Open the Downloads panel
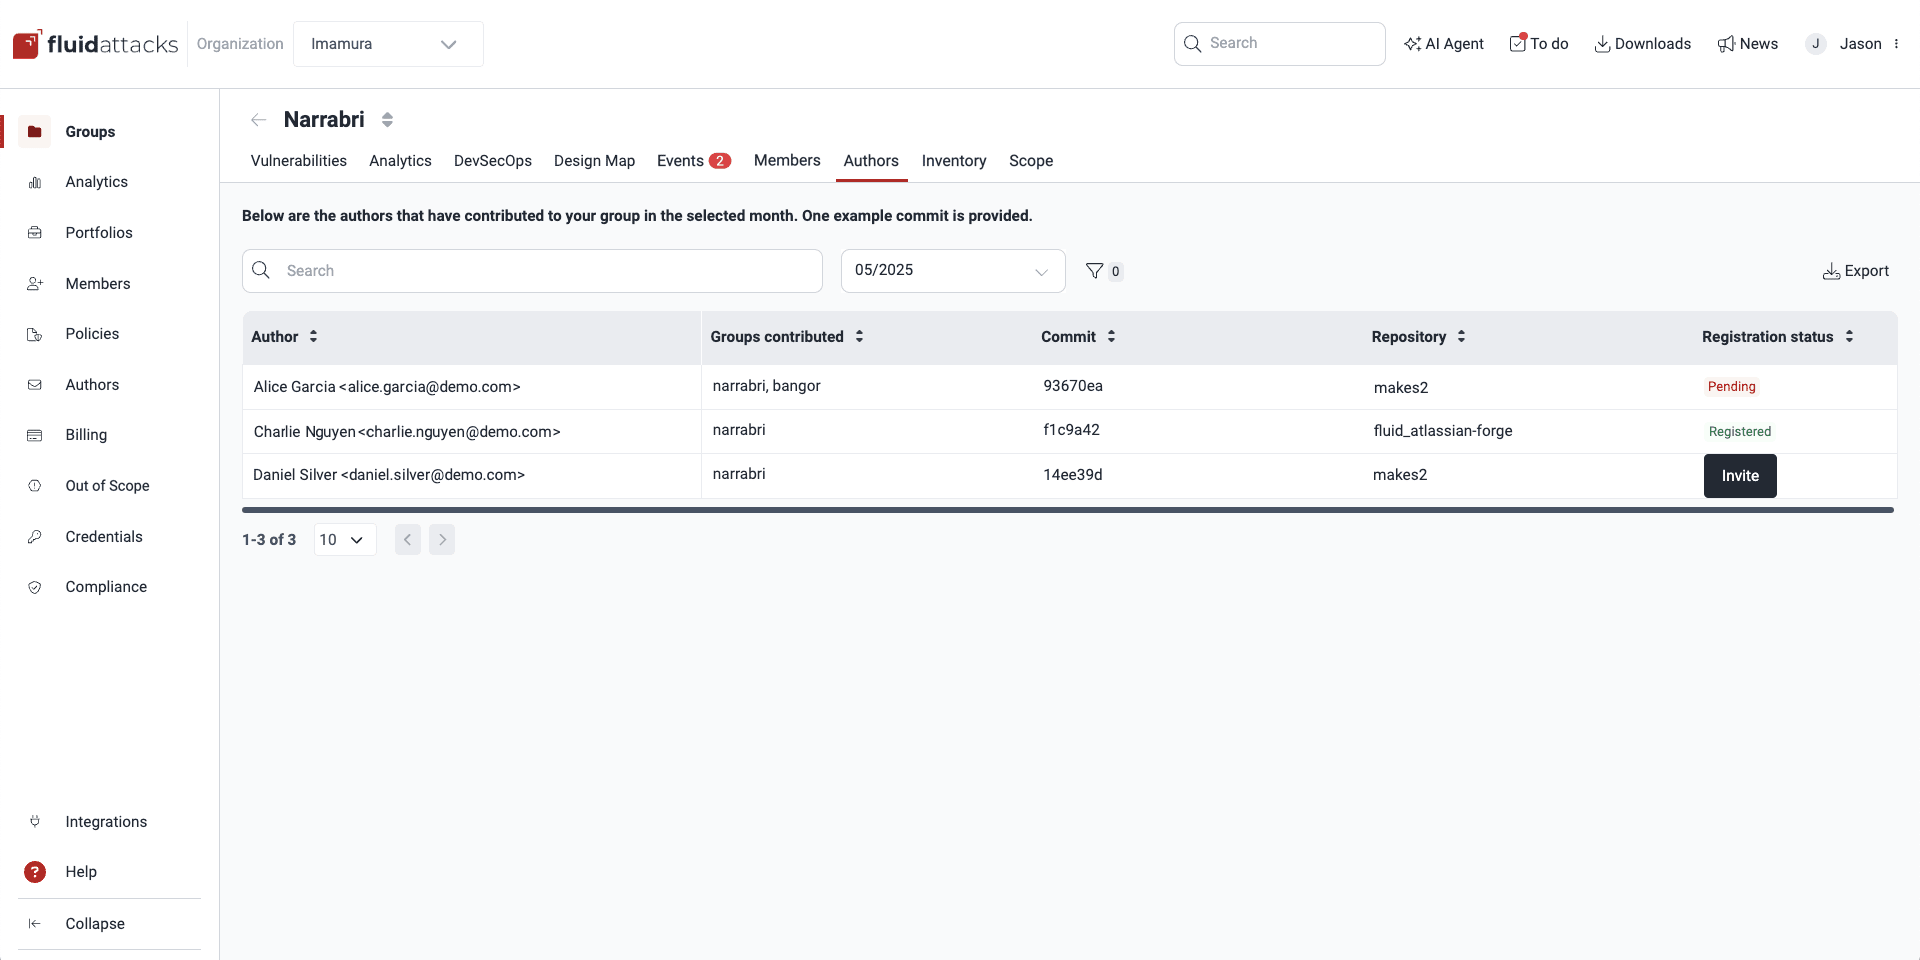Image resolution: width=1920 pixels, height=960 pixels. 1643,43
